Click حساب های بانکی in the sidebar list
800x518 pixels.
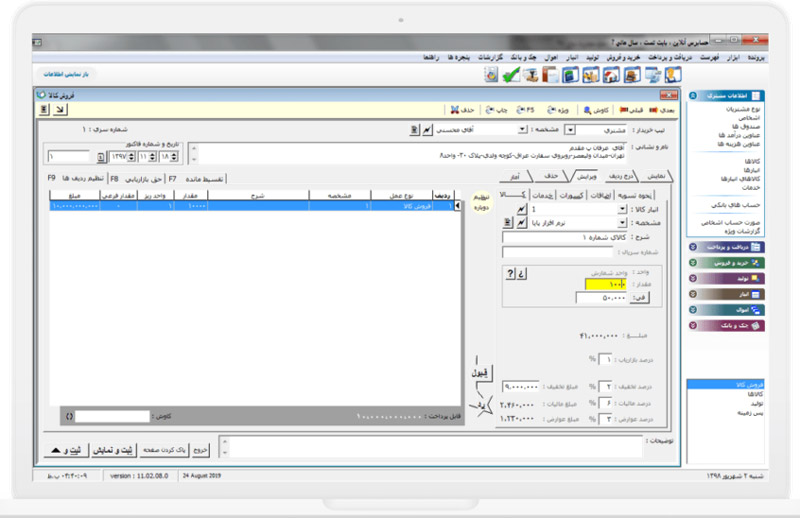pyautogui.click(x=736, y=205)
